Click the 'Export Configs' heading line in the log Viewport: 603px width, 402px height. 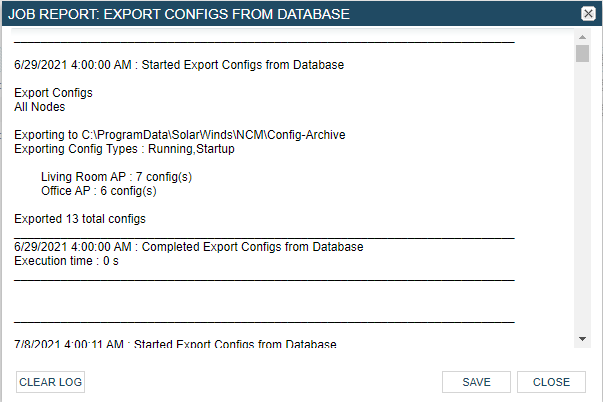click(53, 93)
